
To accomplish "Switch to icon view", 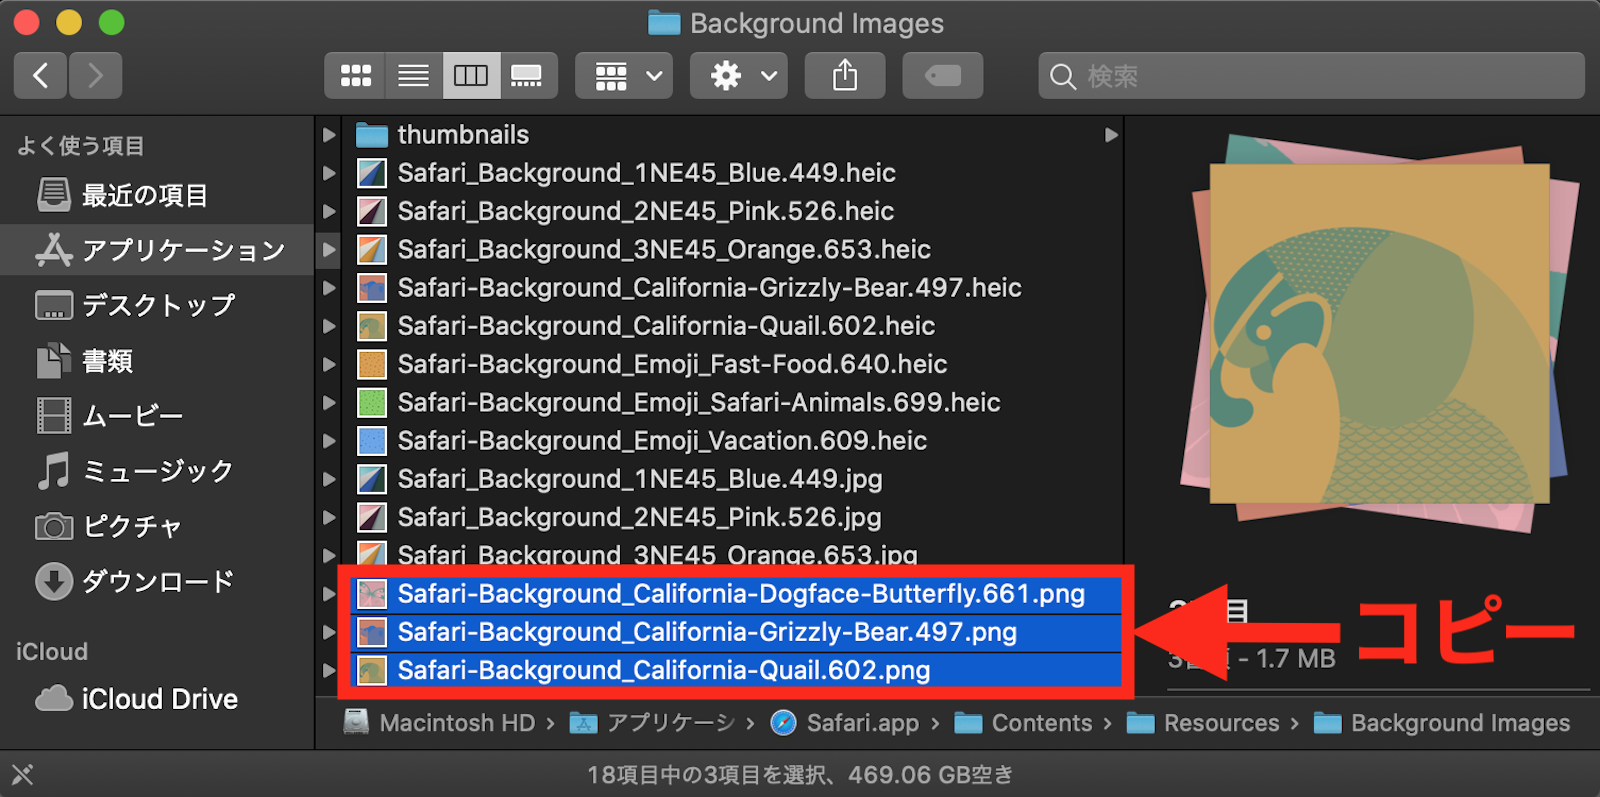I will pyautogui.click(x=355, y=76).
